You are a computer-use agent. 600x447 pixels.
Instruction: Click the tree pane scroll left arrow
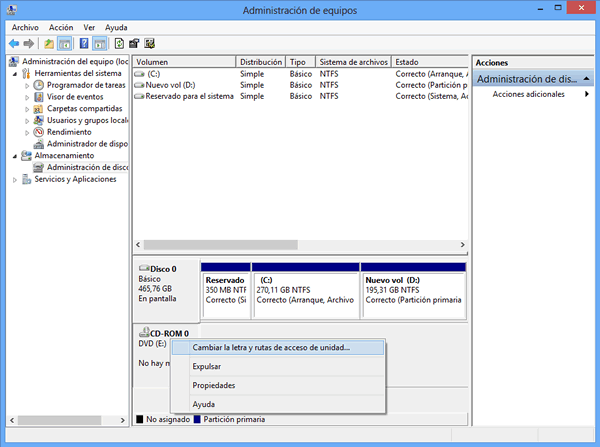(12, 420)
